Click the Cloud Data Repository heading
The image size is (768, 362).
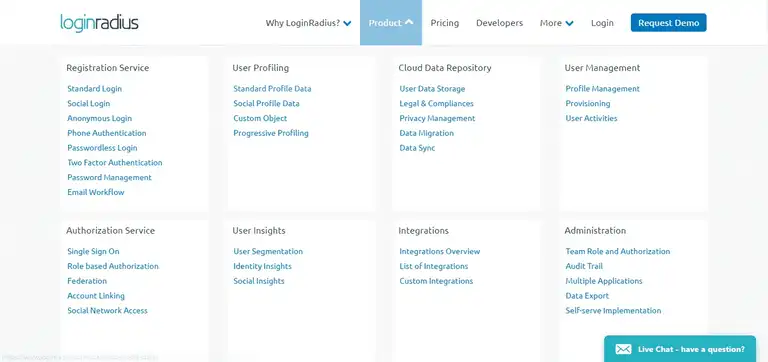click(445, 68)
